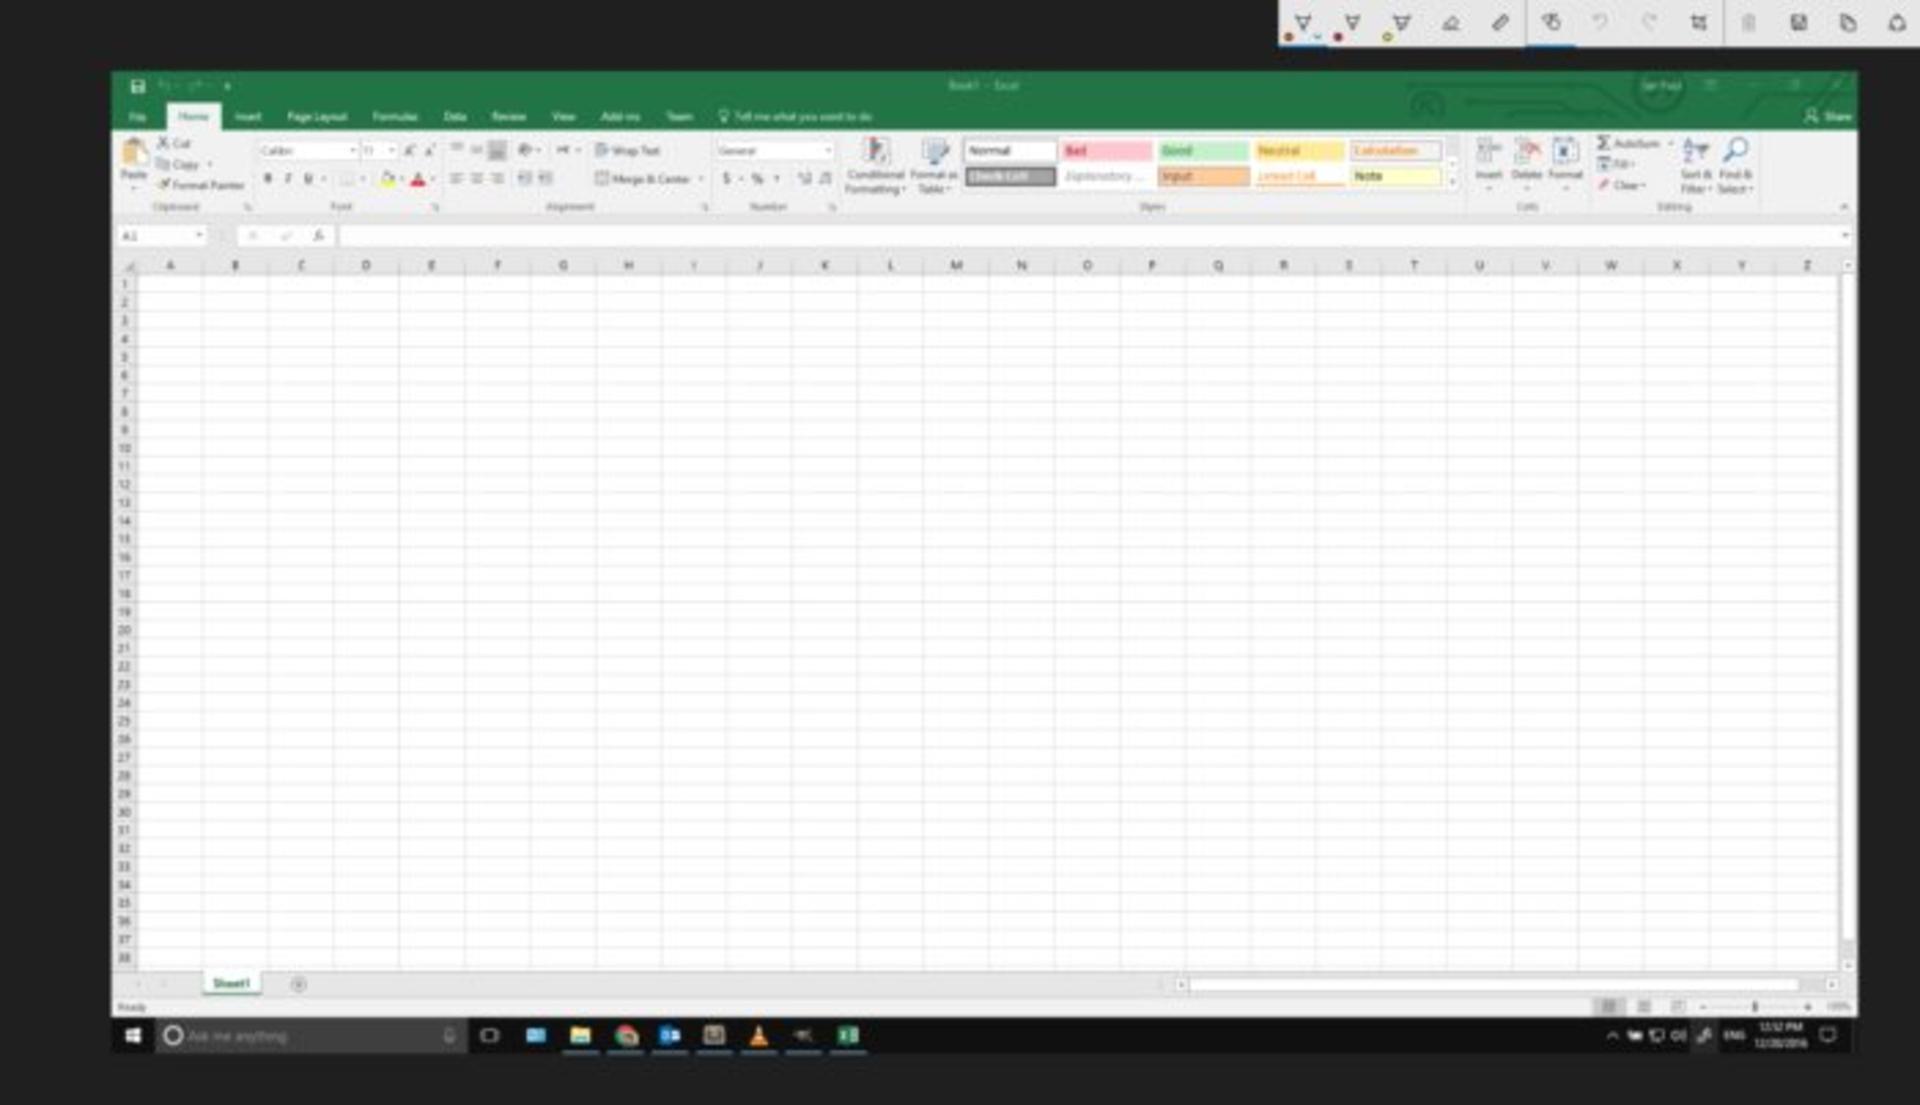Select the eraser tool in Snip toolbar
The image size is (1920, 1105).
1451,22
